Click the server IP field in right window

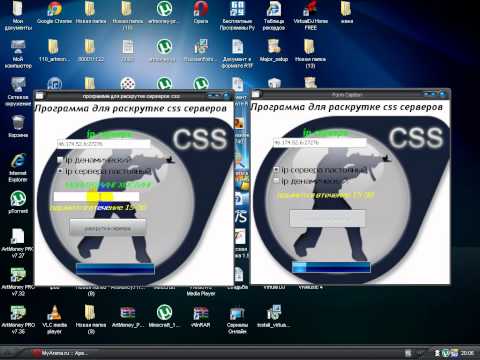point(320,142)
